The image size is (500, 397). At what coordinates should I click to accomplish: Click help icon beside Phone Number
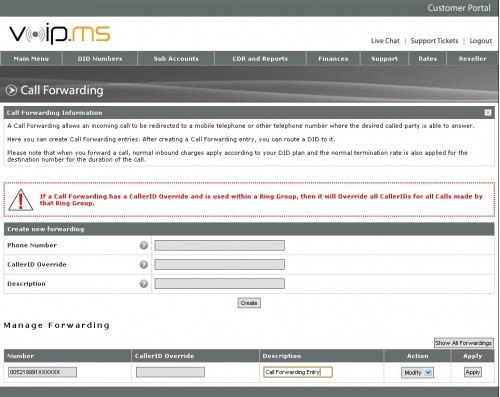click(x=144, y=245)
